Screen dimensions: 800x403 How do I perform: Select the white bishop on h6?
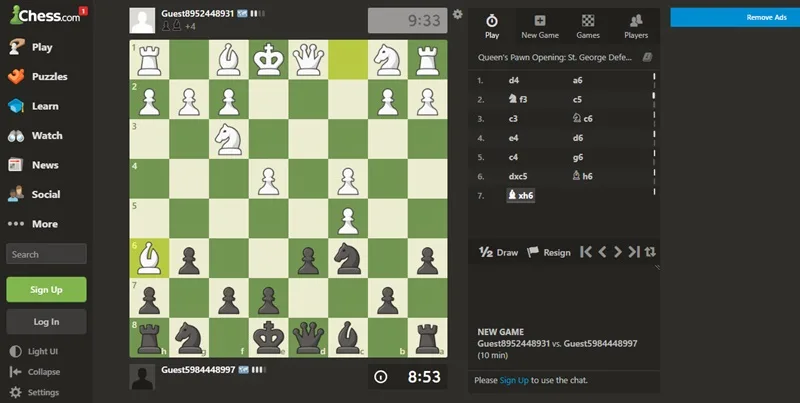coord(149,258)
